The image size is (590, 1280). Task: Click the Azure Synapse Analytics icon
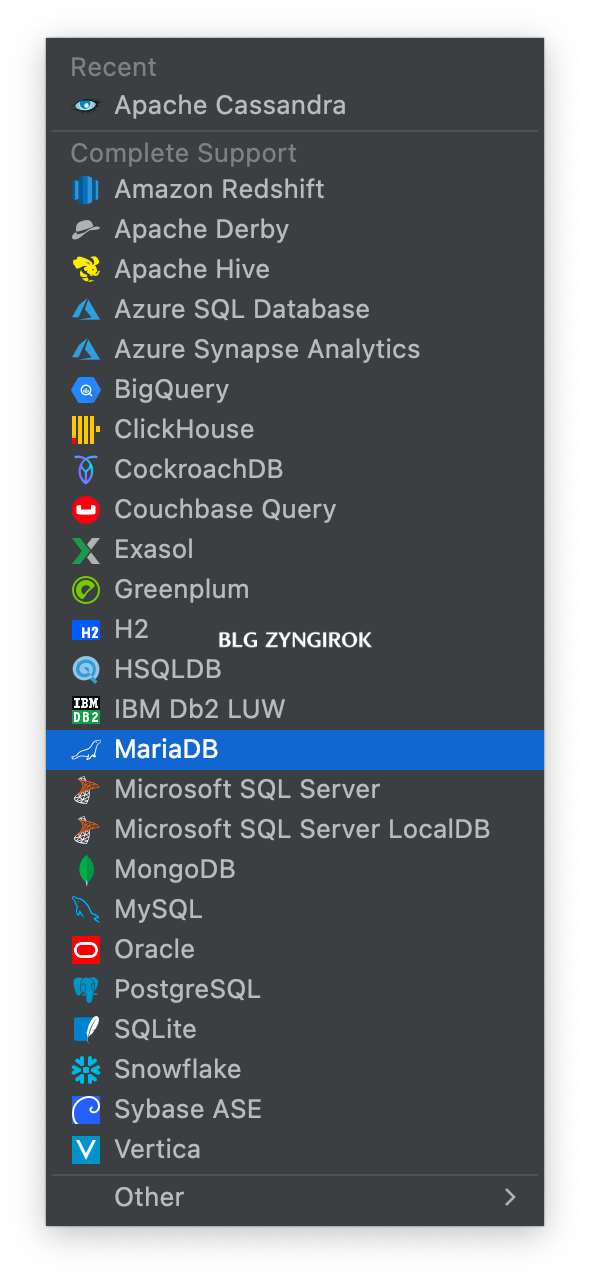86,349
